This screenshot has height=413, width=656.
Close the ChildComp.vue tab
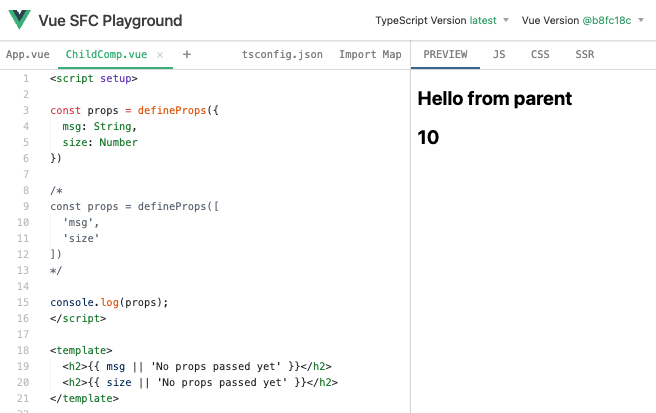pos(160,55)
